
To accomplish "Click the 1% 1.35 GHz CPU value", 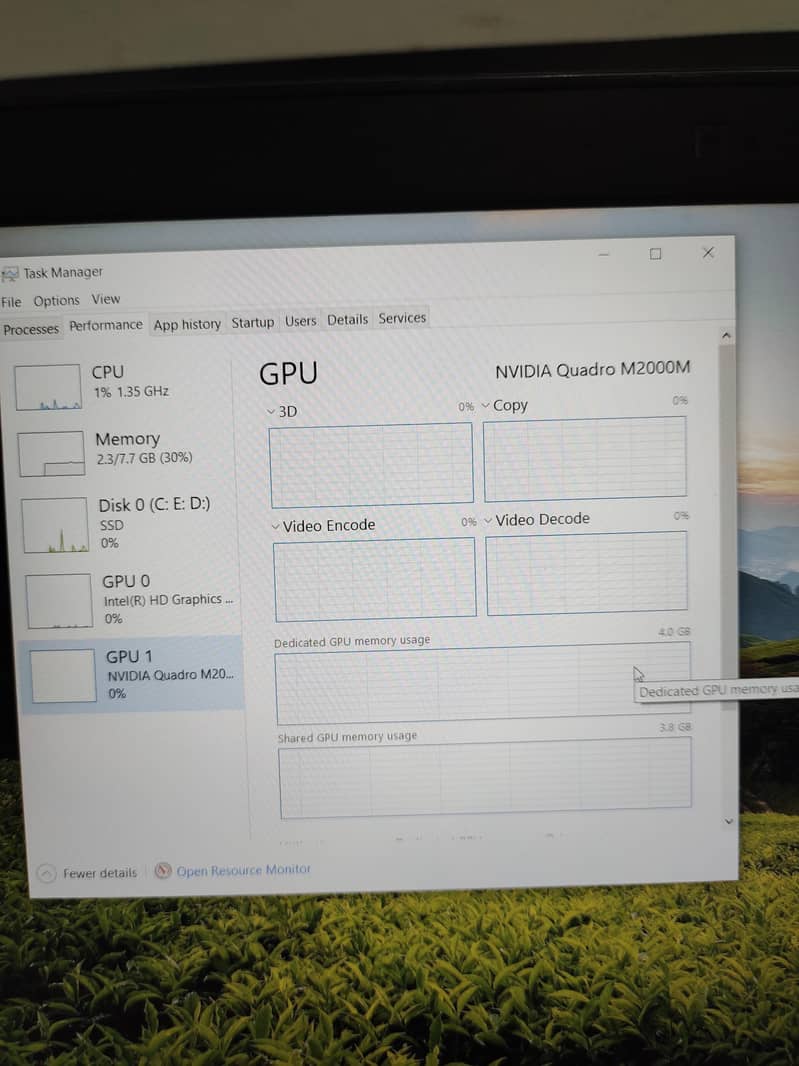I will (131, 392).
